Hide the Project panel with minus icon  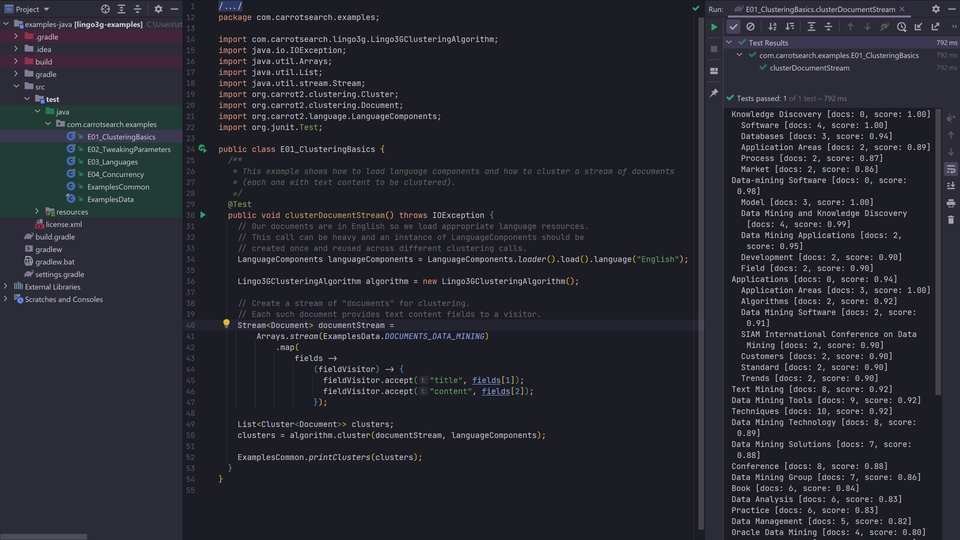(174, 9)
